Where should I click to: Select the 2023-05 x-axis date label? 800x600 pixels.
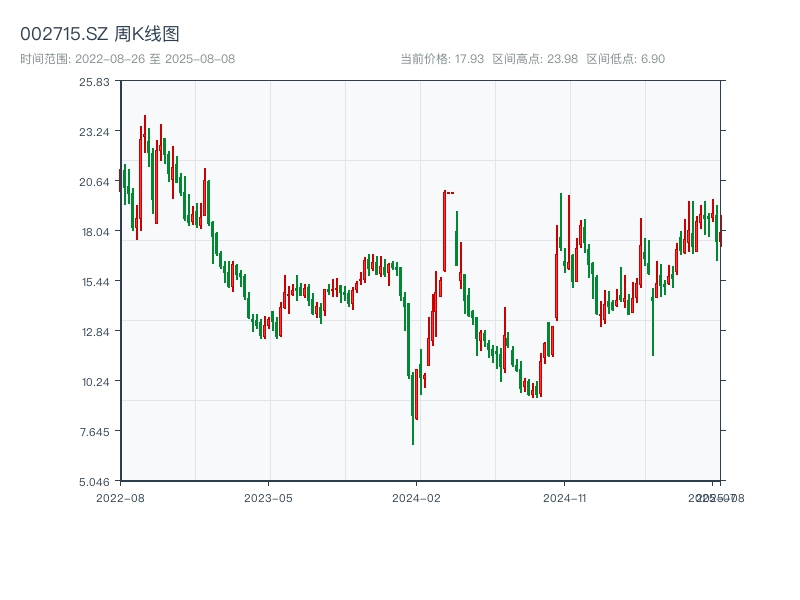pos(268,497)
